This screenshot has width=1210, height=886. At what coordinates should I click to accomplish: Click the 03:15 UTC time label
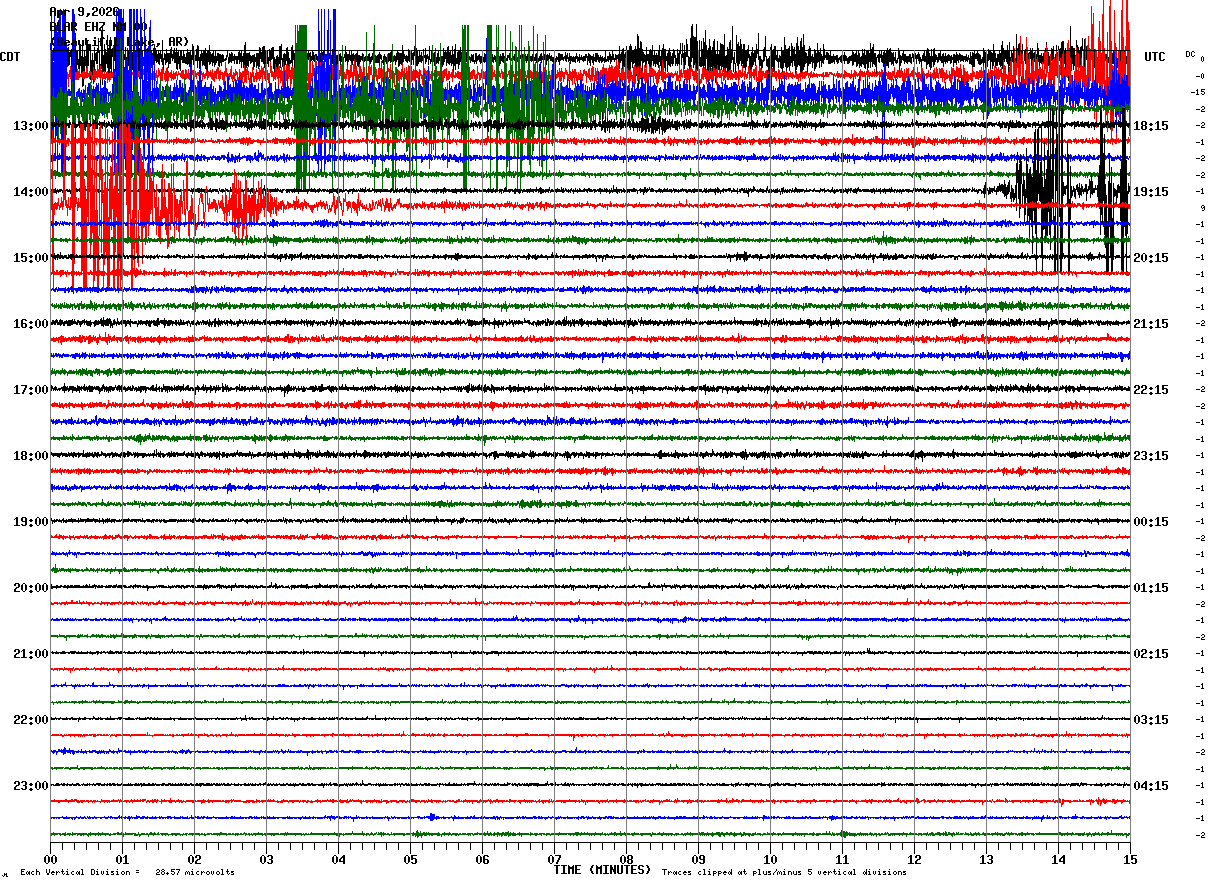1151,720
